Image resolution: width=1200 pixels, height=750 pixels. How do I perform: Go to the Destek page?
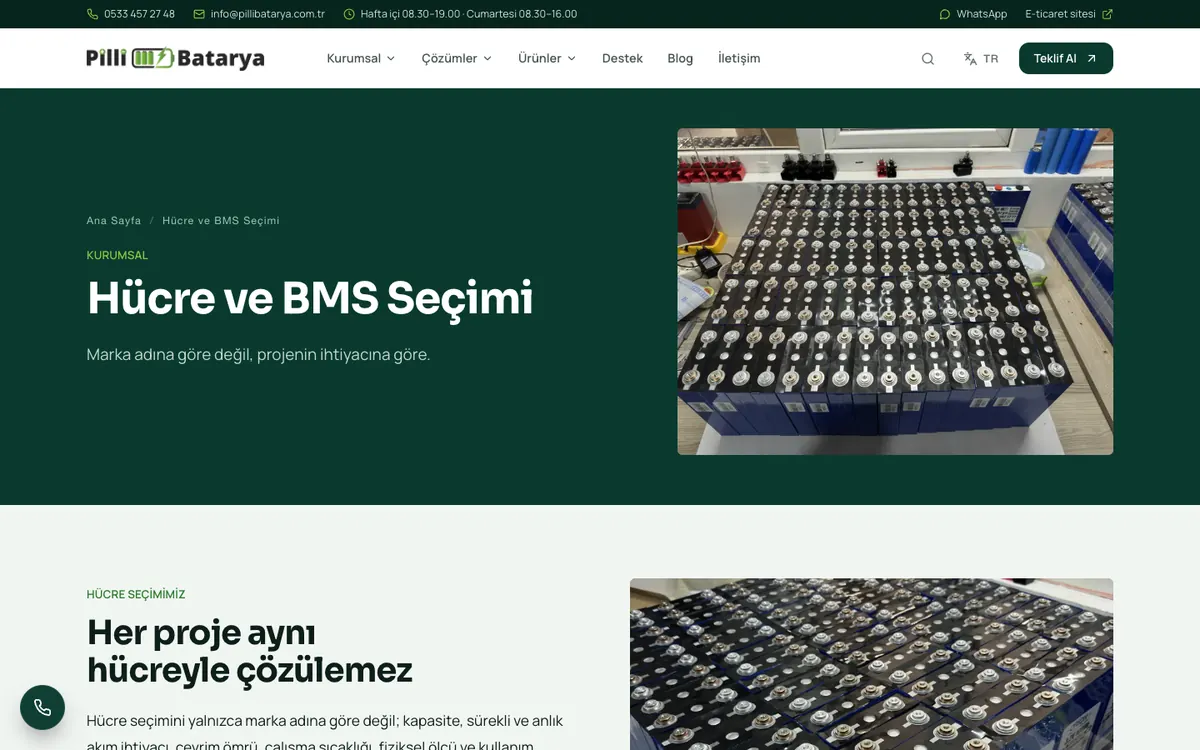[x=622, y=58]
